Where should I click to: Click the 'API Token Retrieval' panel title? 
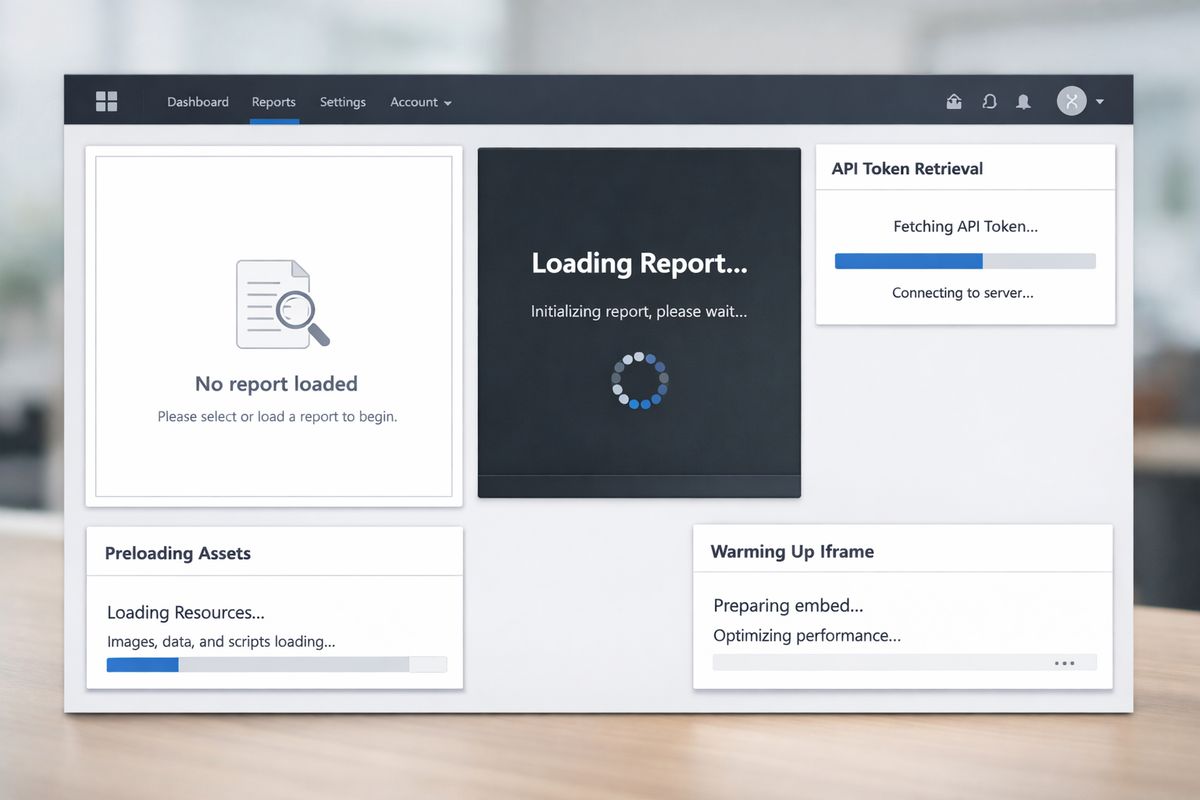point(907,169)
